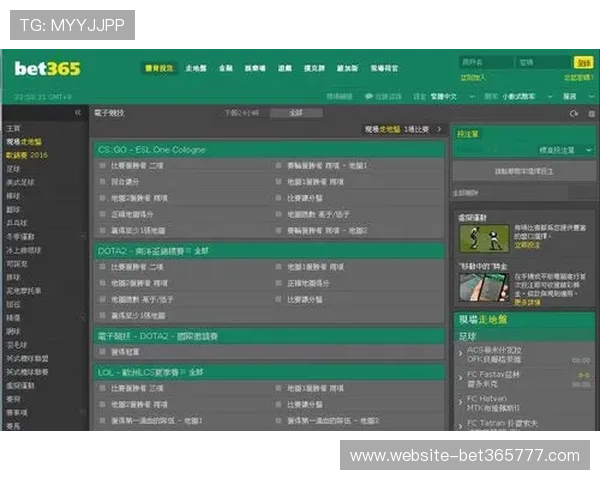Click list icon in LOL section header

coord(183,372)
